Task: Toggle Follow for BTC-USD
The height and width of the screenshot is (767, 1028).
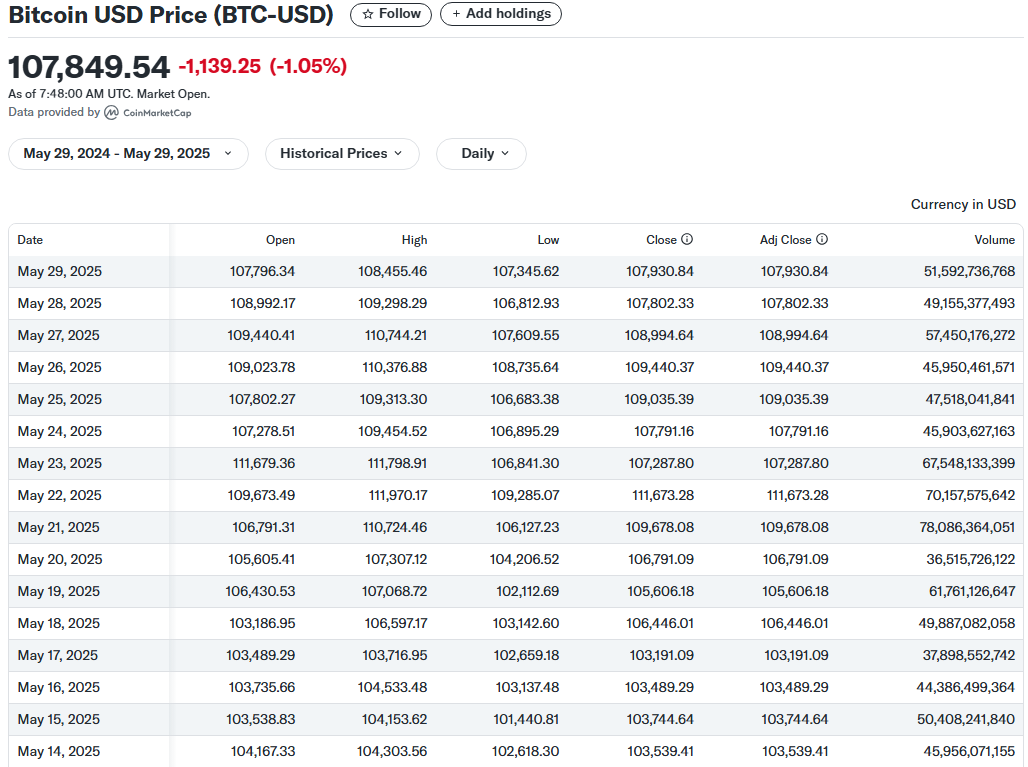Action: [390, 15]
